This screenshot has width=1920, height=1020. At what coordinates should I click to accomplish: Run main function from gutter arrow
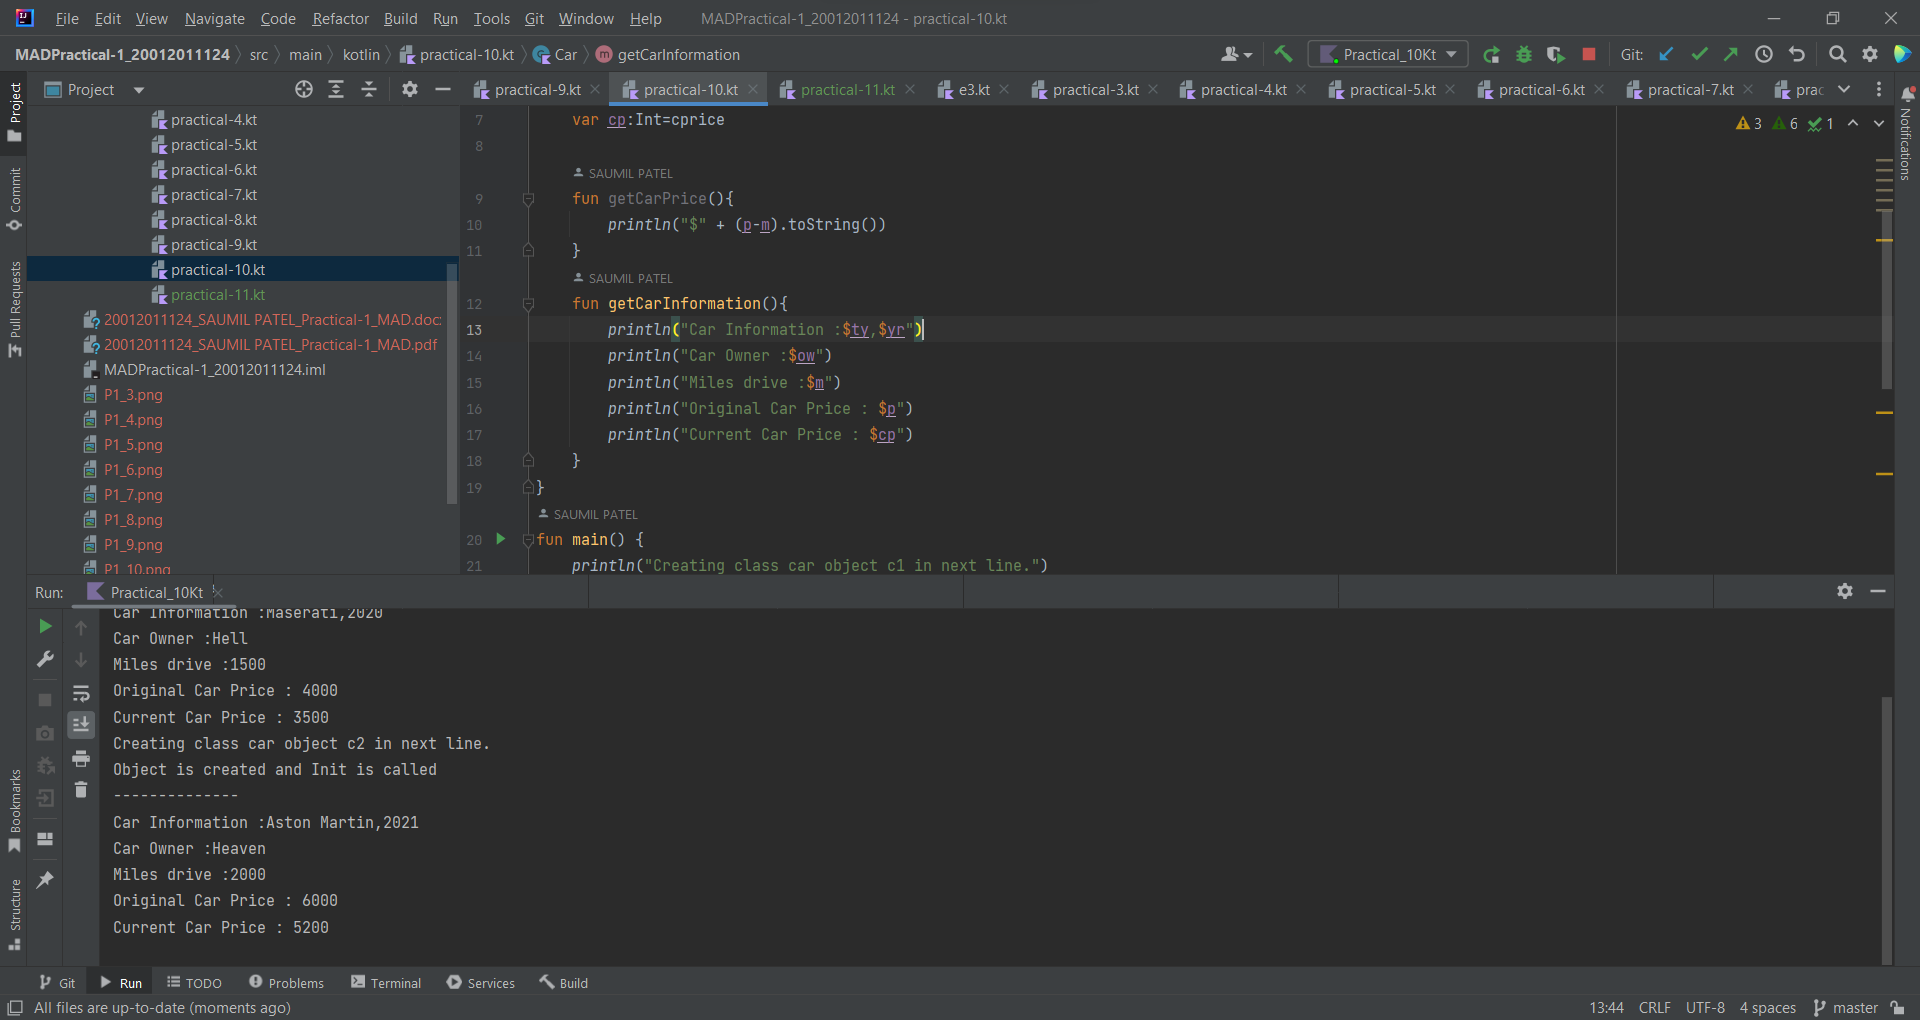(x=501, y=539)
